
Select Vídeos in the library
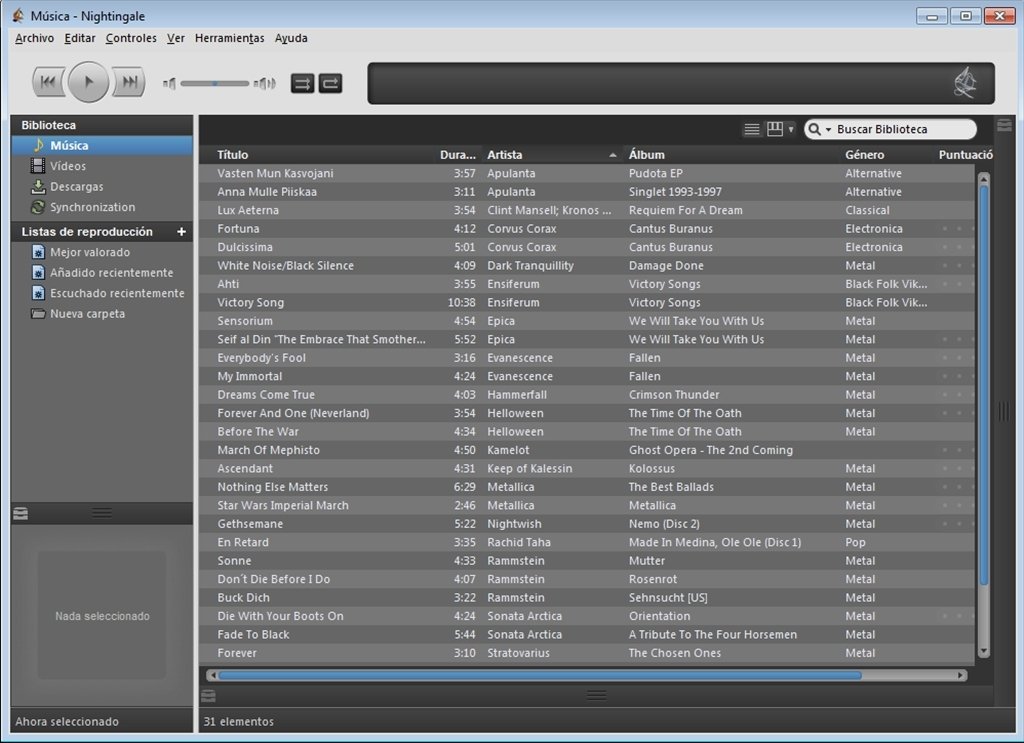click(102, 166)
